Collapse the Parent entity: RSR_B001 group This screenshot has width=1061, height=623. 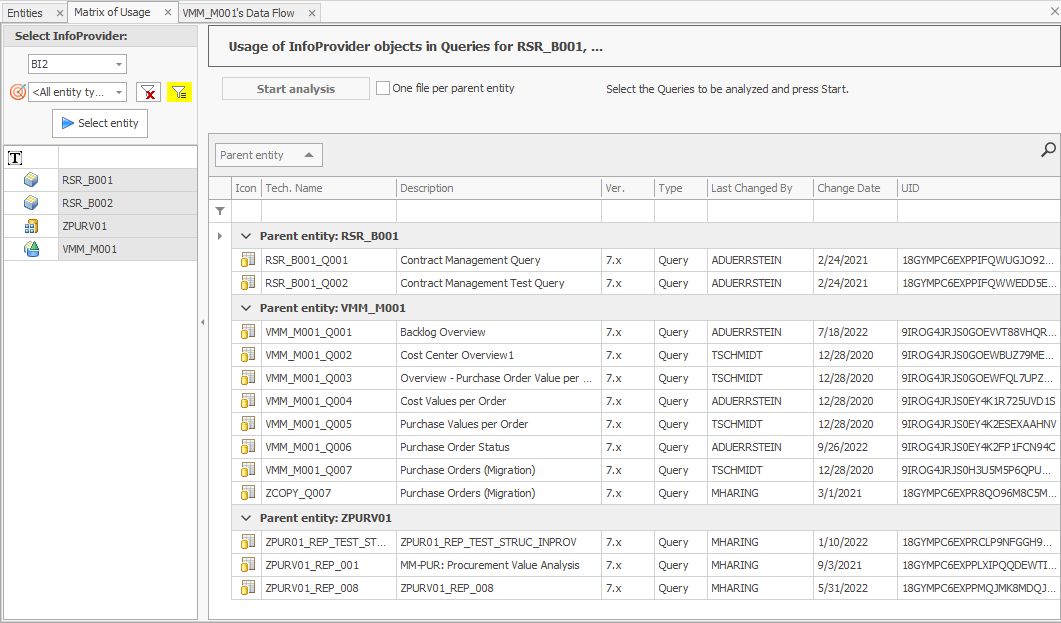click(246, 236)
